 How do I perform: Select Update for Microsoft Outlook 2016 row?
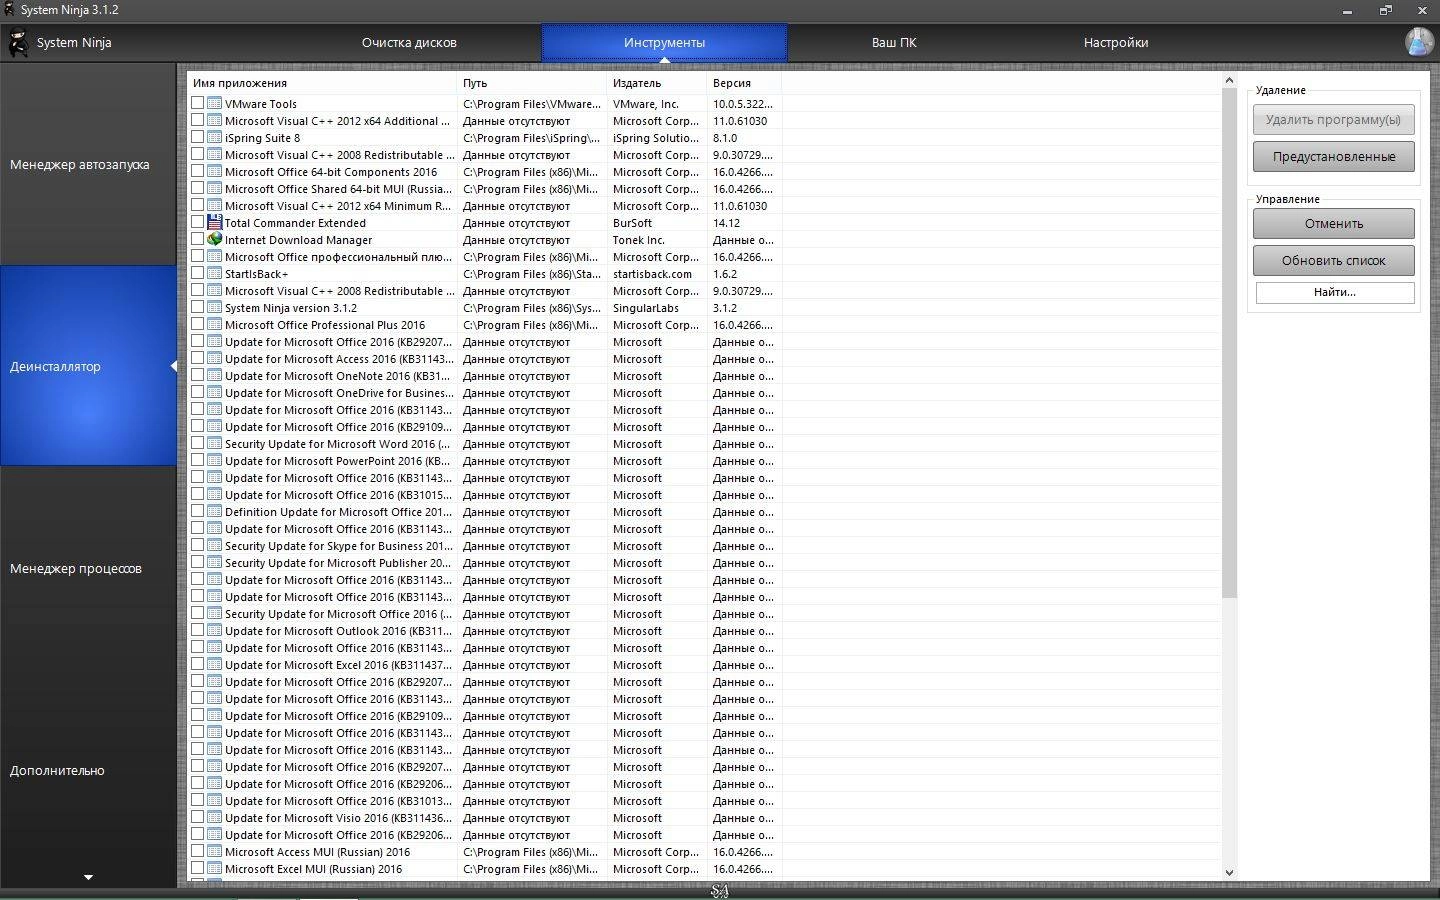704,631
